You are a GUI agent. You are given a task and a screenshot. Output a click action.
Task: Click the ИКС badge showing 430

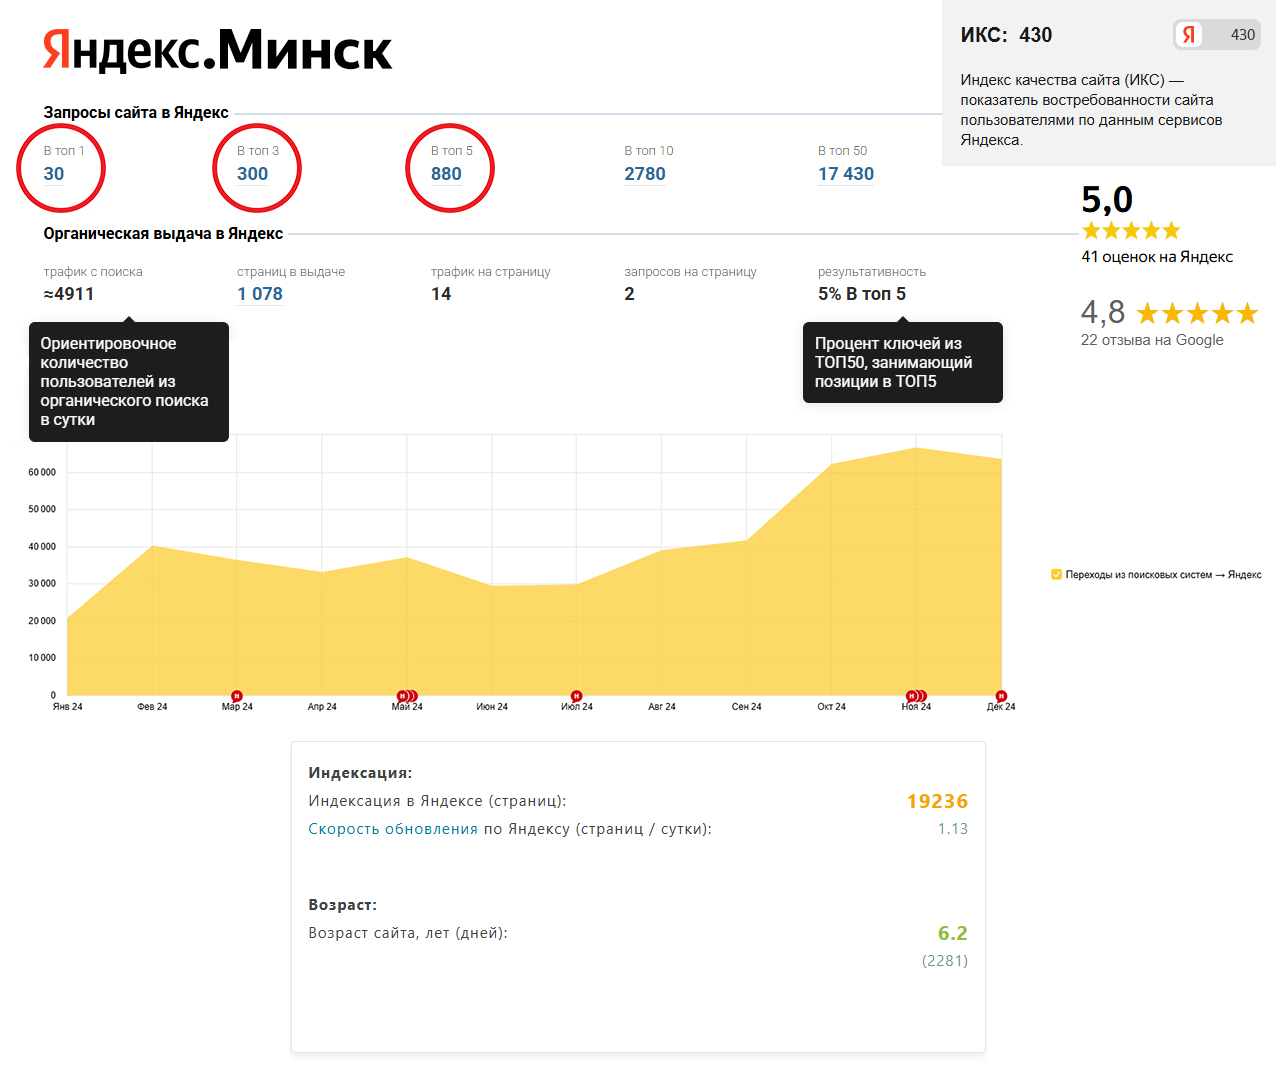(1217, 35)
